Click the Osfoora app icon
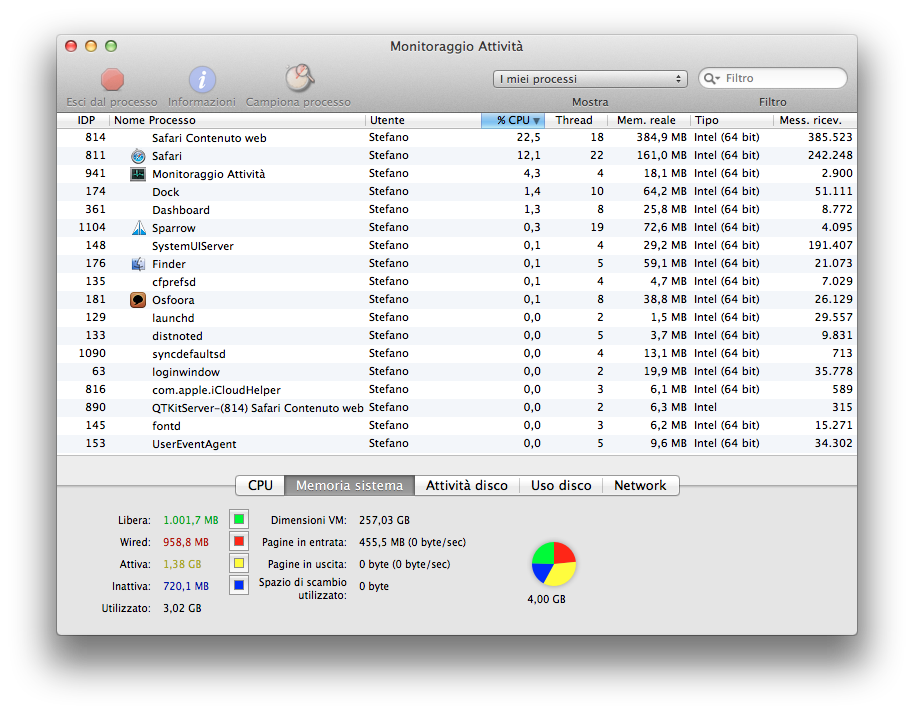 [138, 300]
